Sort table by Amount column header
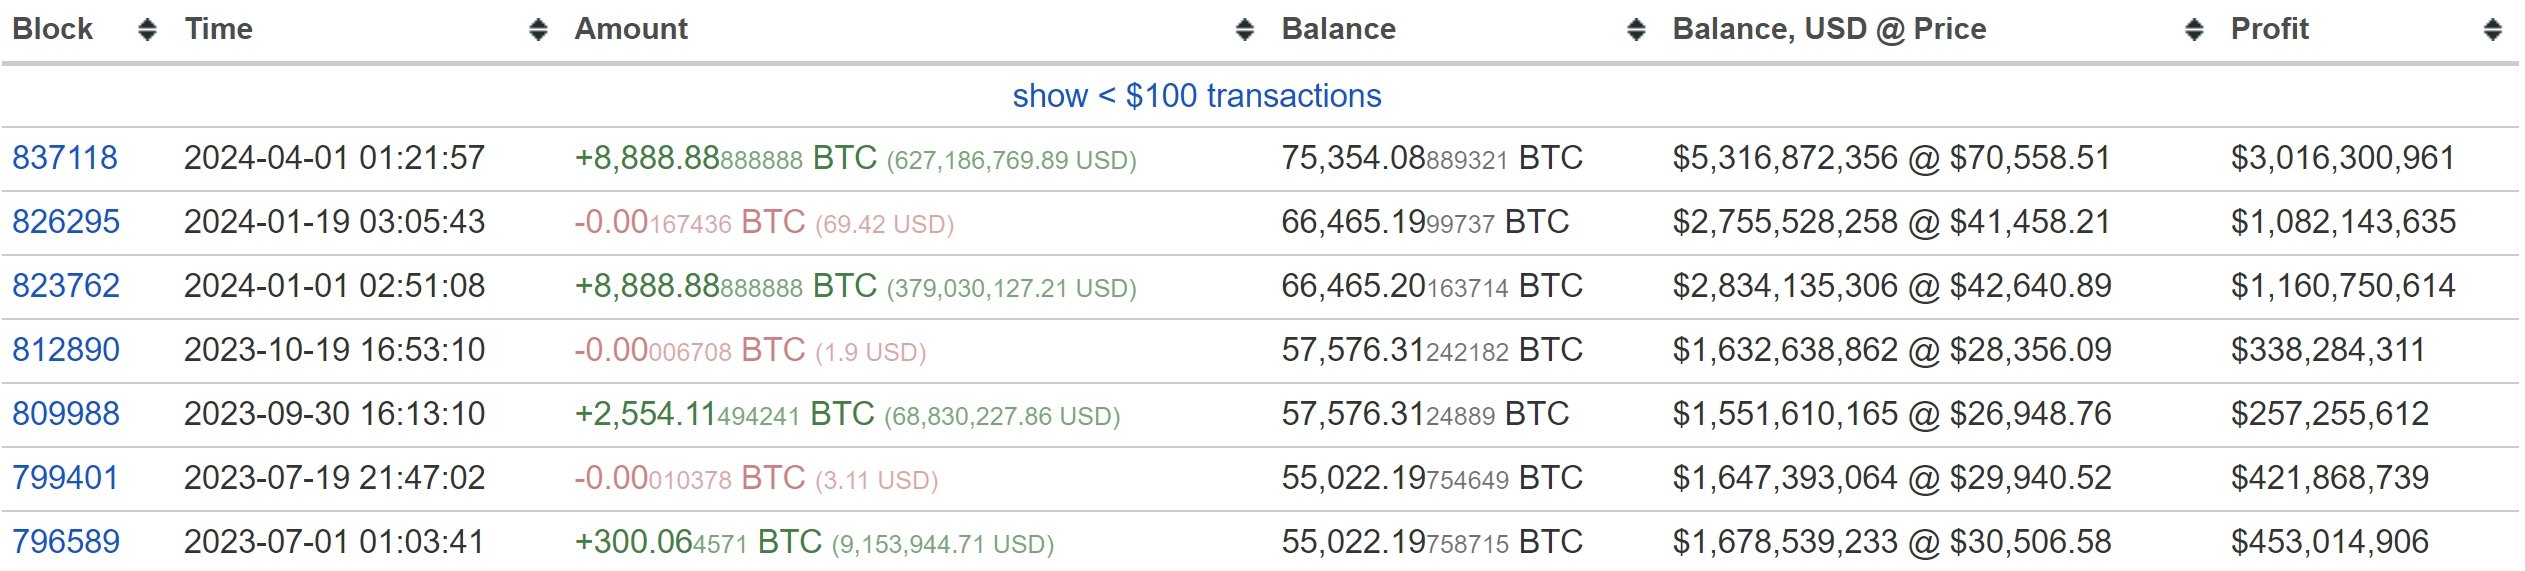This screenshot has height=571, width=2525. 631,29
